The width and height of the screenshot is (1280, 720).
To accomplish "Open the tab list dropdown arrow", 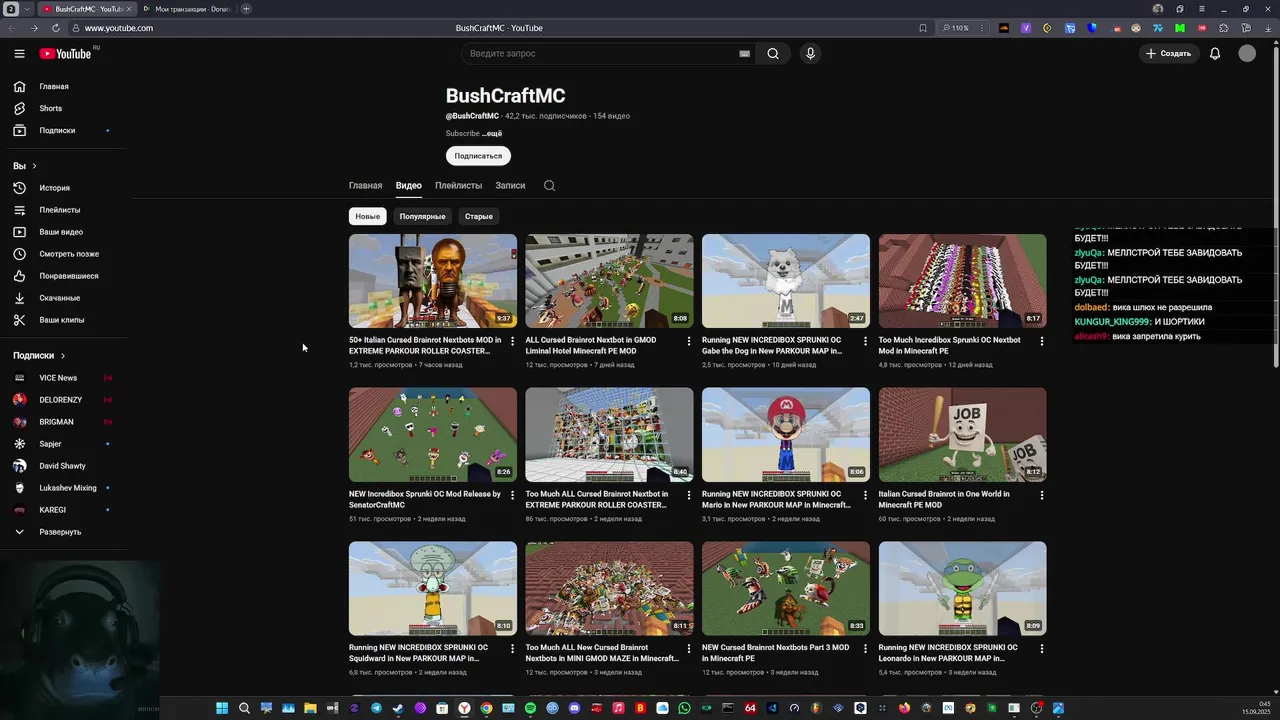I will point(27,9).
